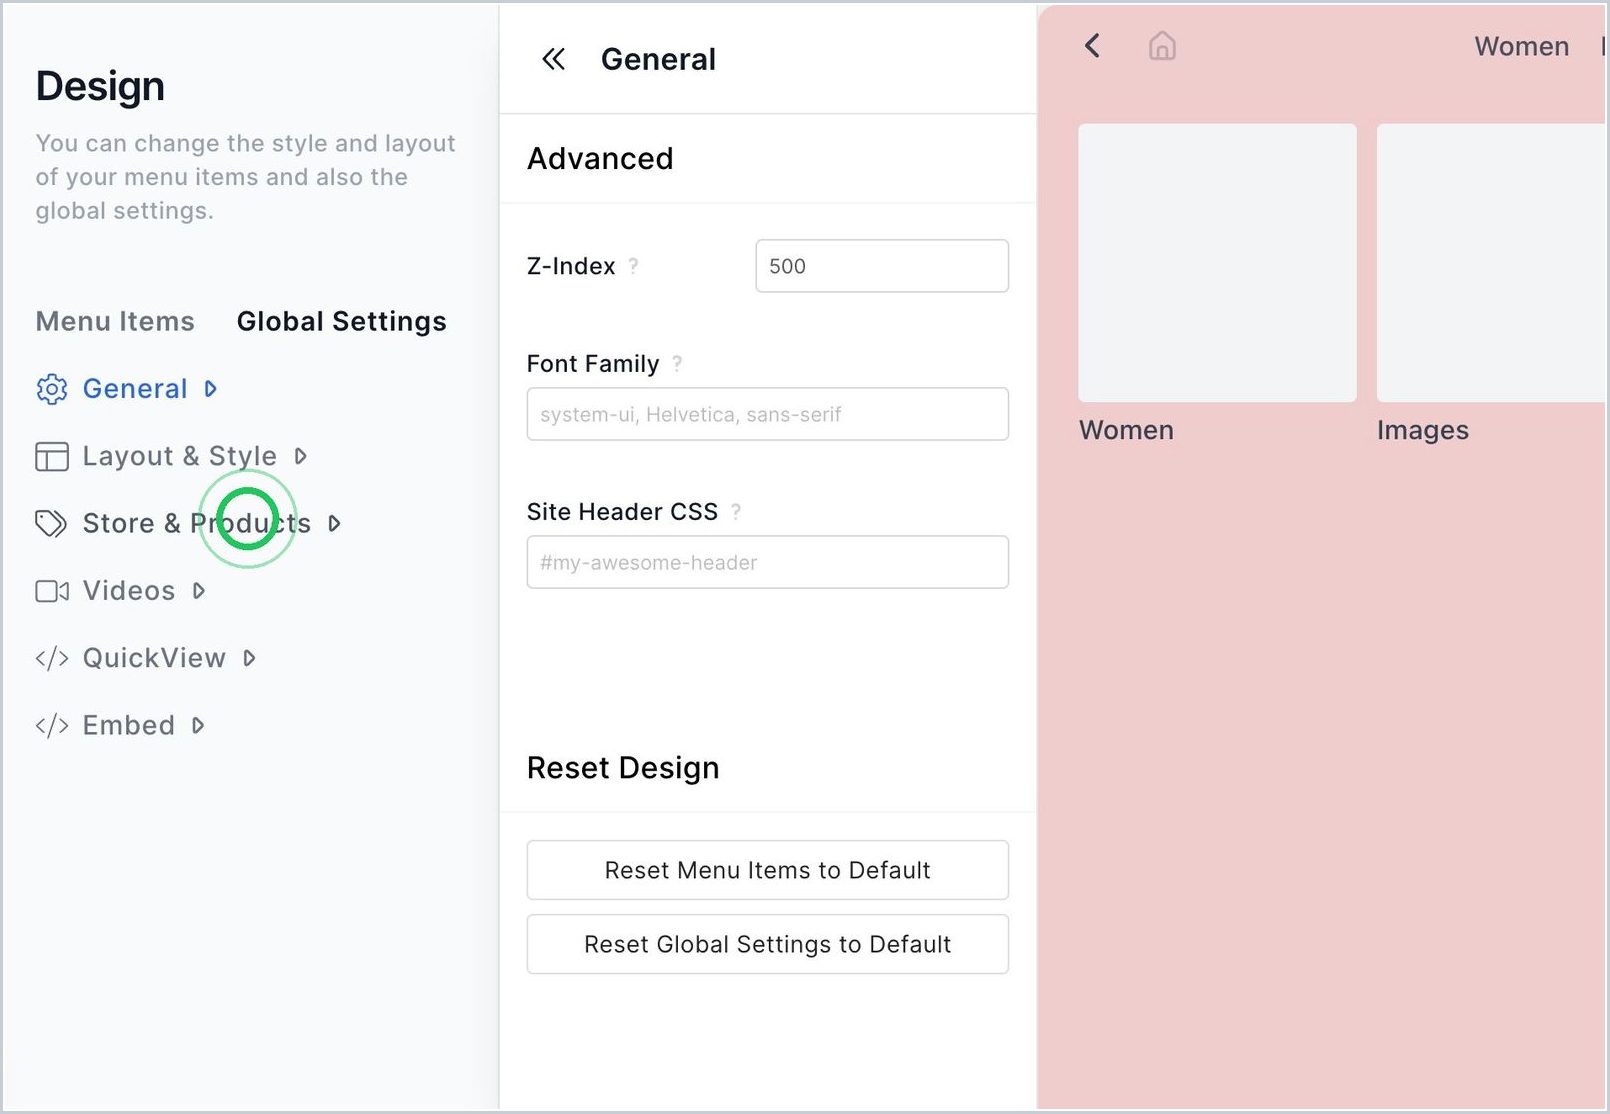Focus the Font Family input field
Viewport: 1610px width, 1114px height.
click(768, 414)
